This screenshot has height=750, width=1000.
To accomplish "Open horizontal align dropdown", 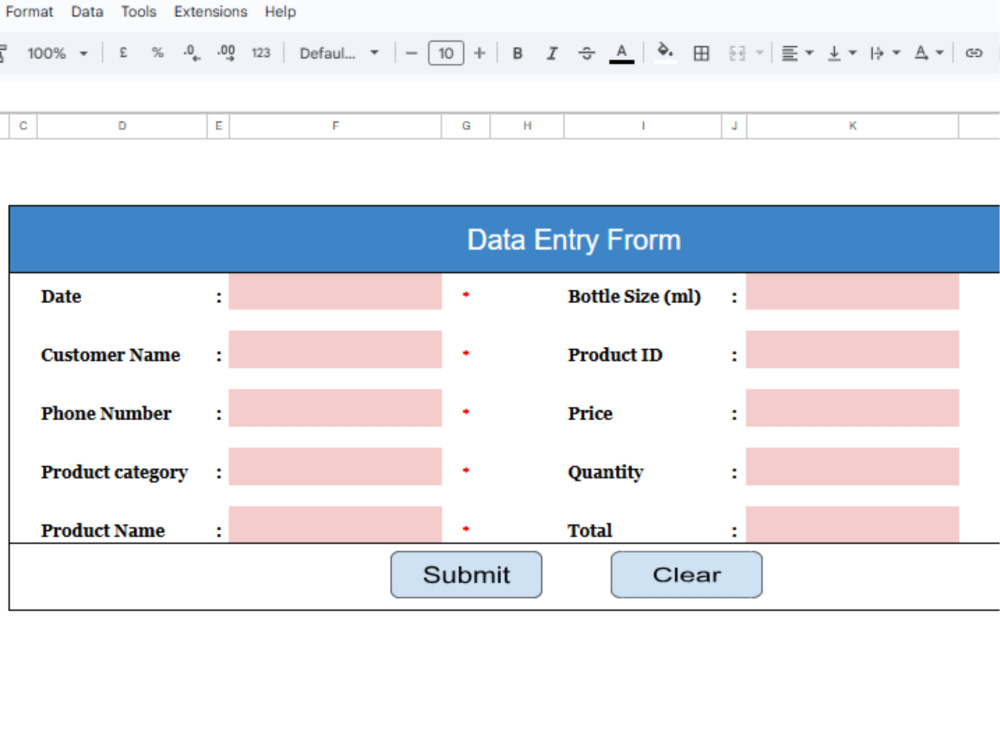I will click(x=797, y=53).
